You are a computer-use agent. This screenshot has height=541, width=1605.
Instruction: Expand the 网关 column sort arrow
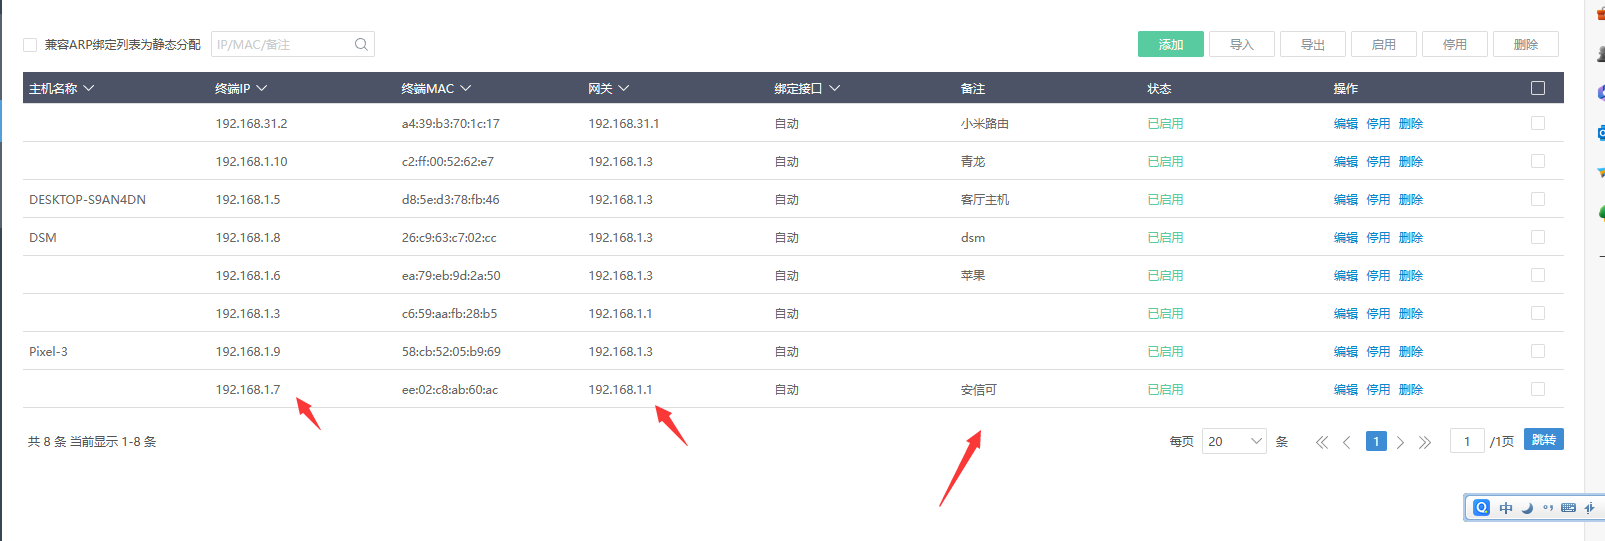pyautogui.click(x=624, y=88)
